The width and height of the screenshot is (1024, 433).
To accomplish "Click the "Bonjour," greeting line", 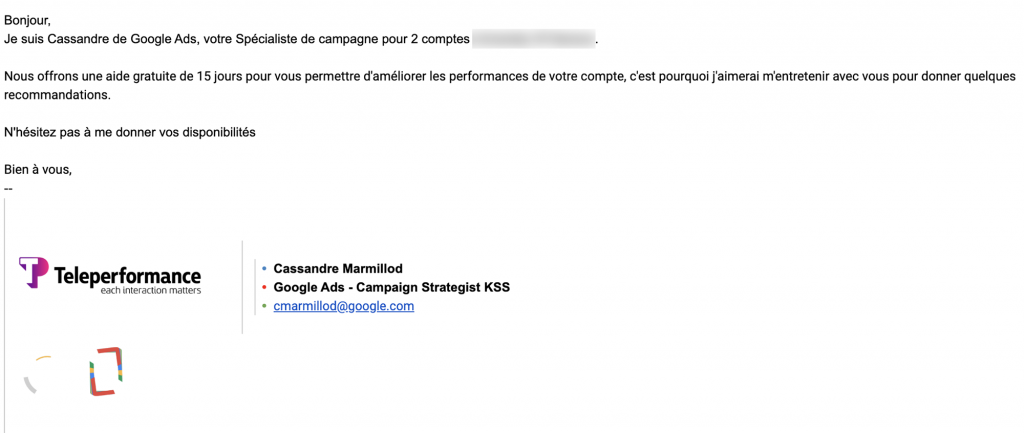I will [27, 20].
